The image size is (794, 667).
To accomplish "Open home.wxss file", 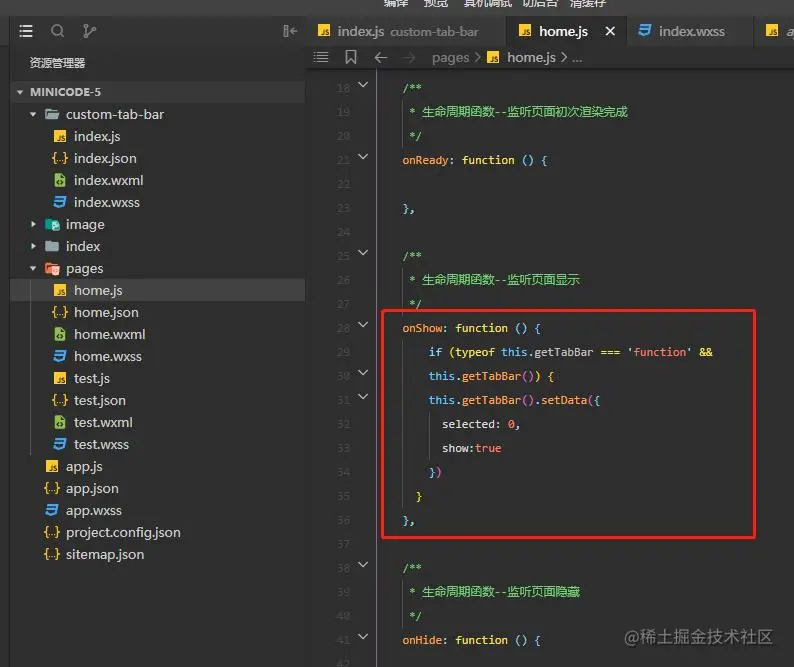I will tap(157, 357).
